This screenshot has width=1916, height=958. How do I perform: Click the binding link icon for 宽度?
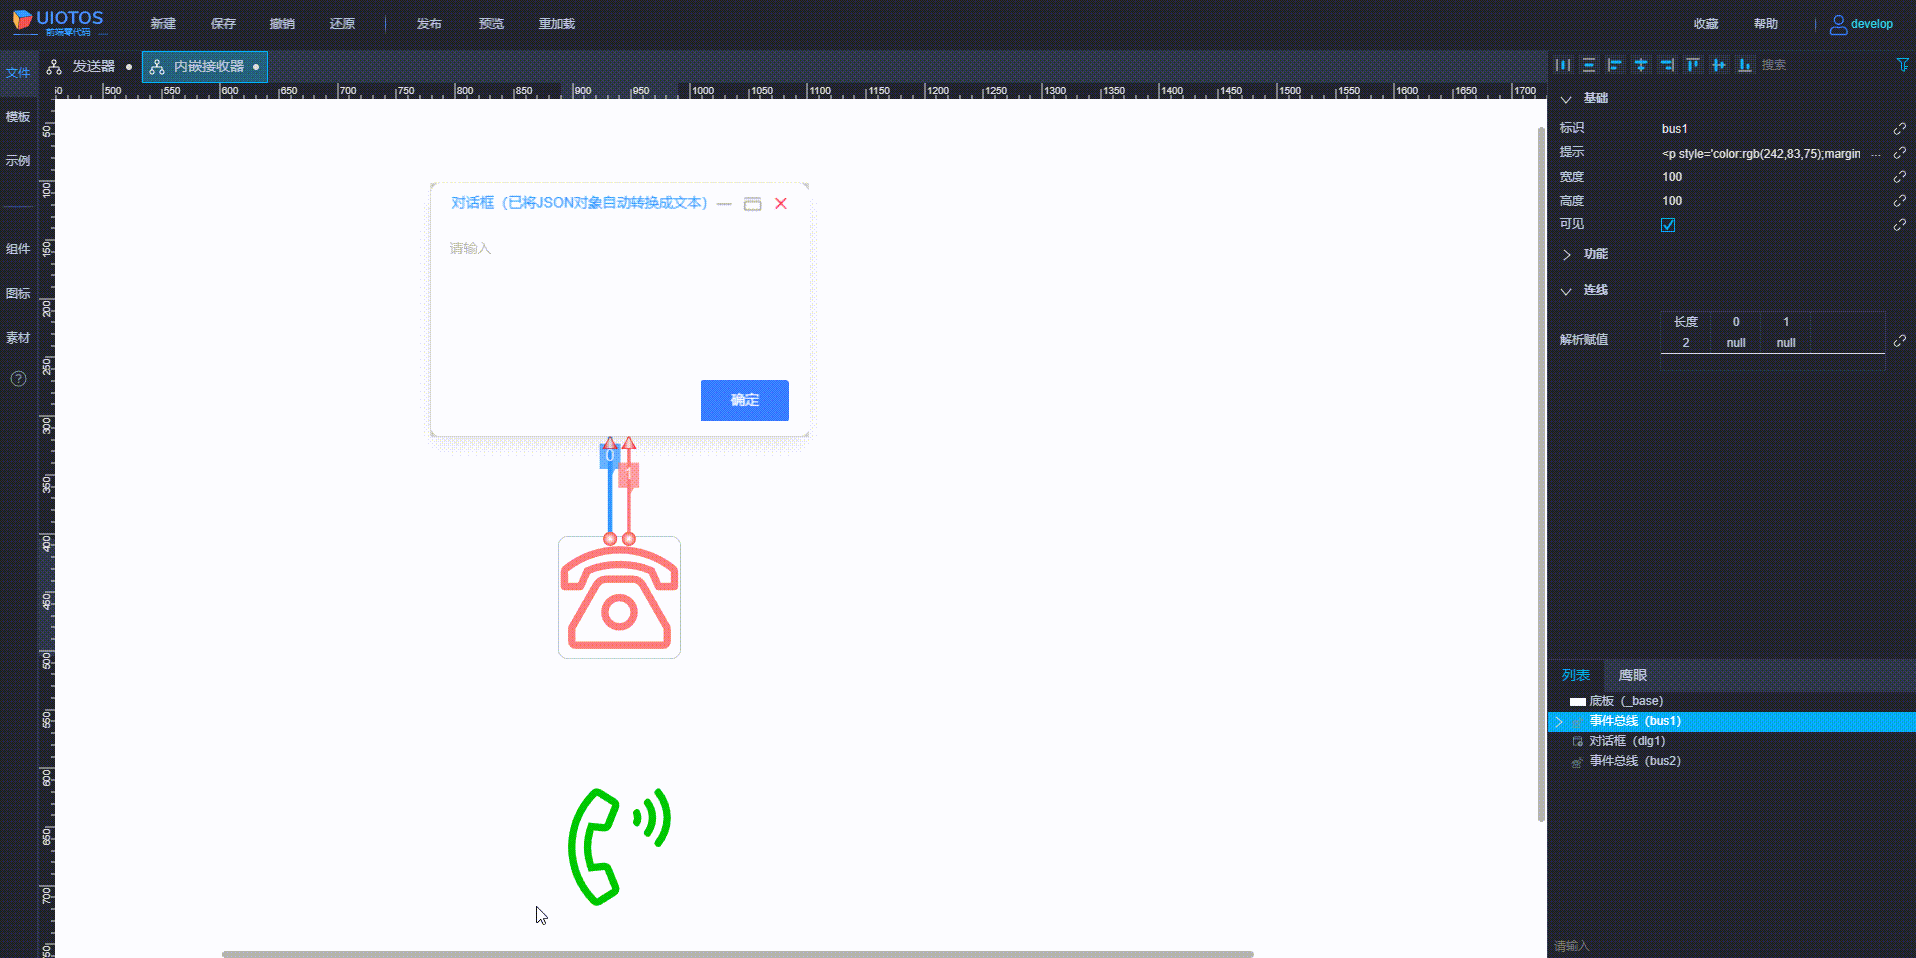1899,177
